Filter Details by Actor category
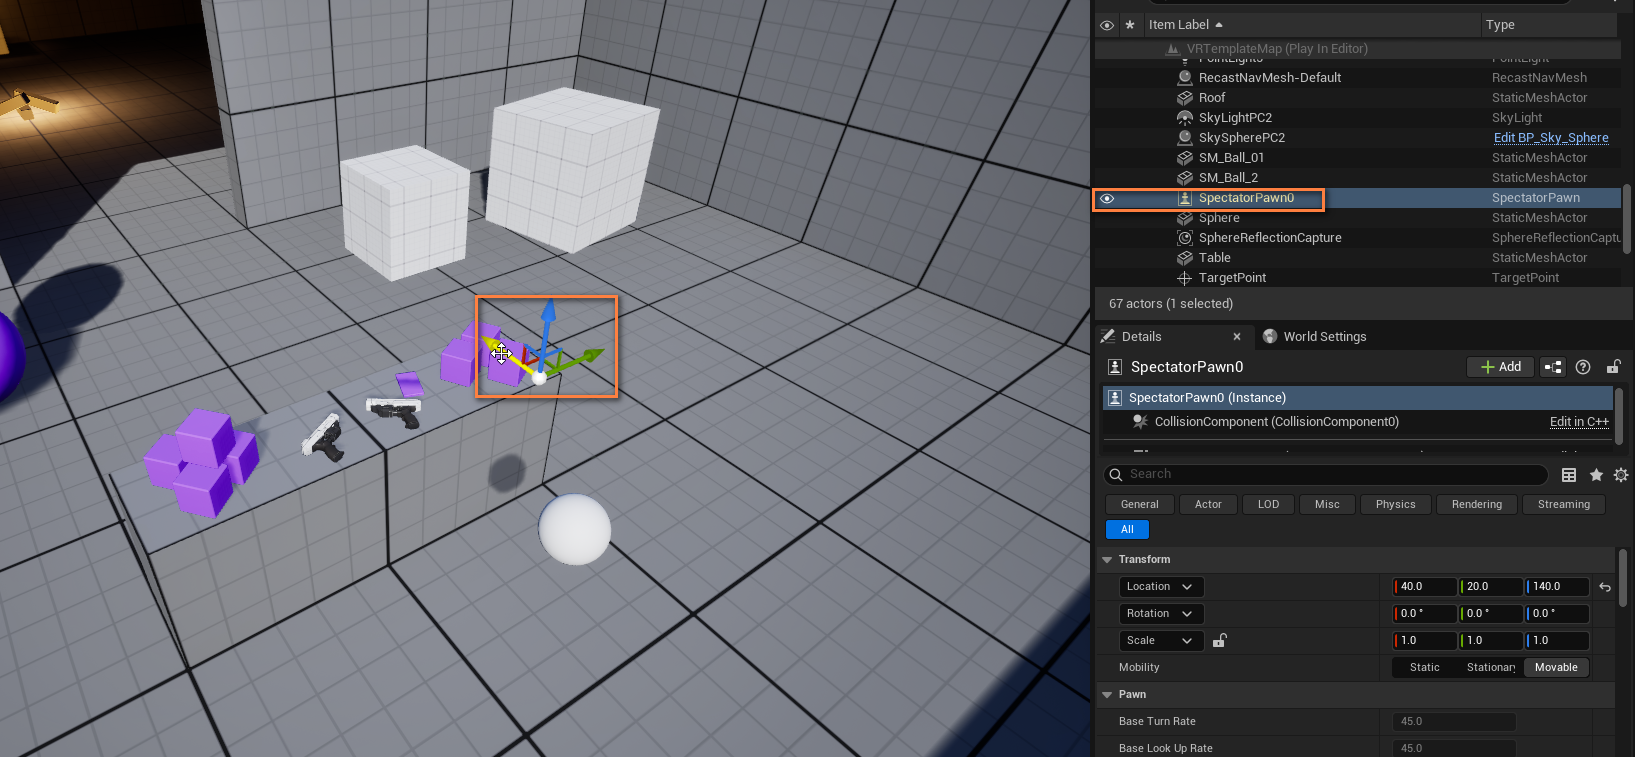The width and height of the screenshot is (1635, 757). point(1208,505)
